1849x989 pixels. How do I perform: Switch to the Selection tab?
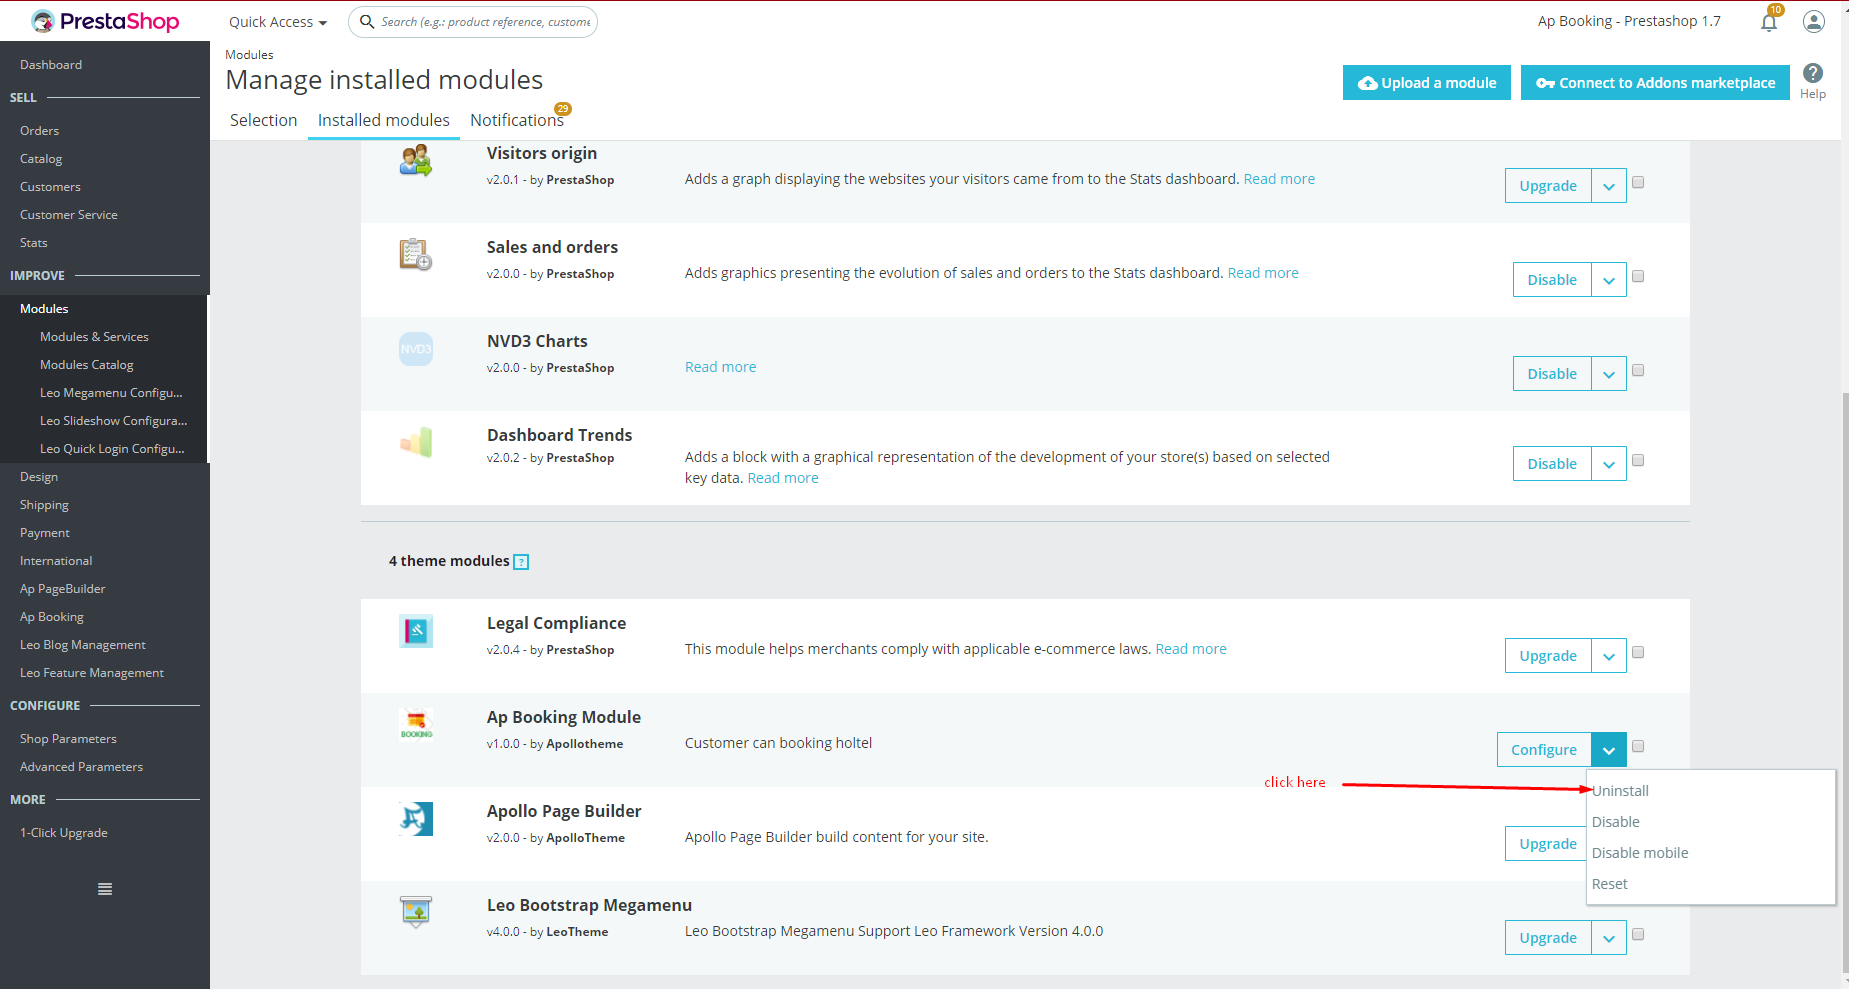[264, 120]
